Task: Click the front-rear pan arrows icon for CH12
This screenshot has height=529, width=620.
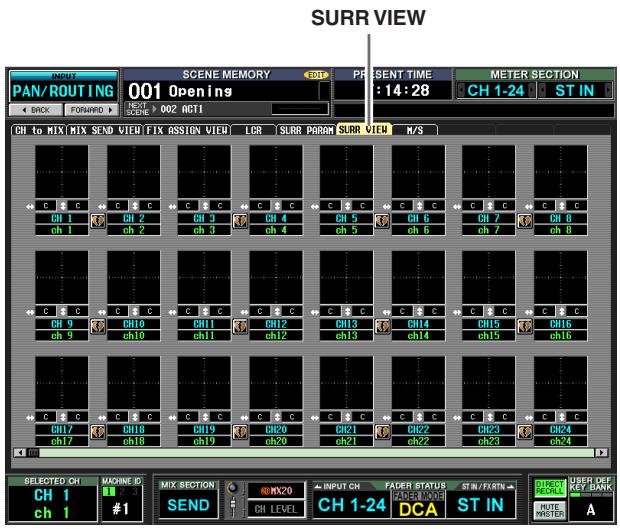Action: 277,312
